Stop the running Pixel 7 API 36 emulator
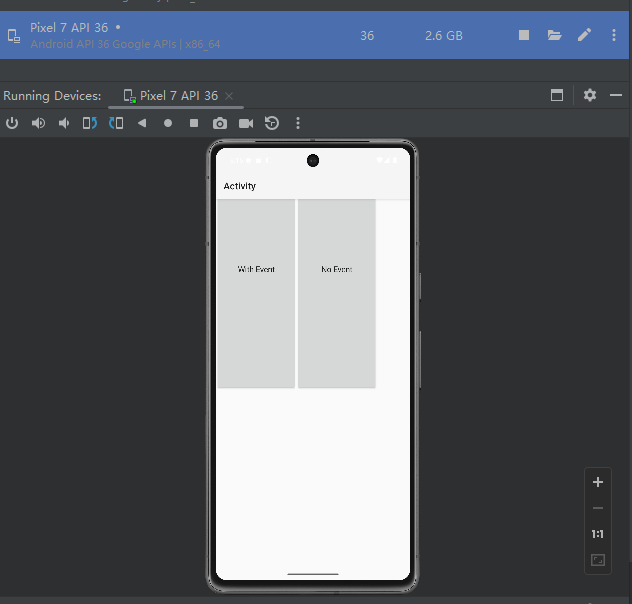632x604 pixels. (x=524, y=35)
